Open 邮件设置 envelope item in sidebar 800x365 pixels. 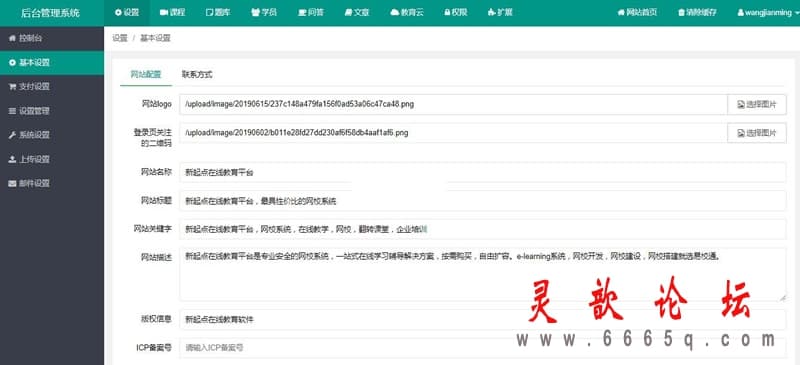click(52, 183)
